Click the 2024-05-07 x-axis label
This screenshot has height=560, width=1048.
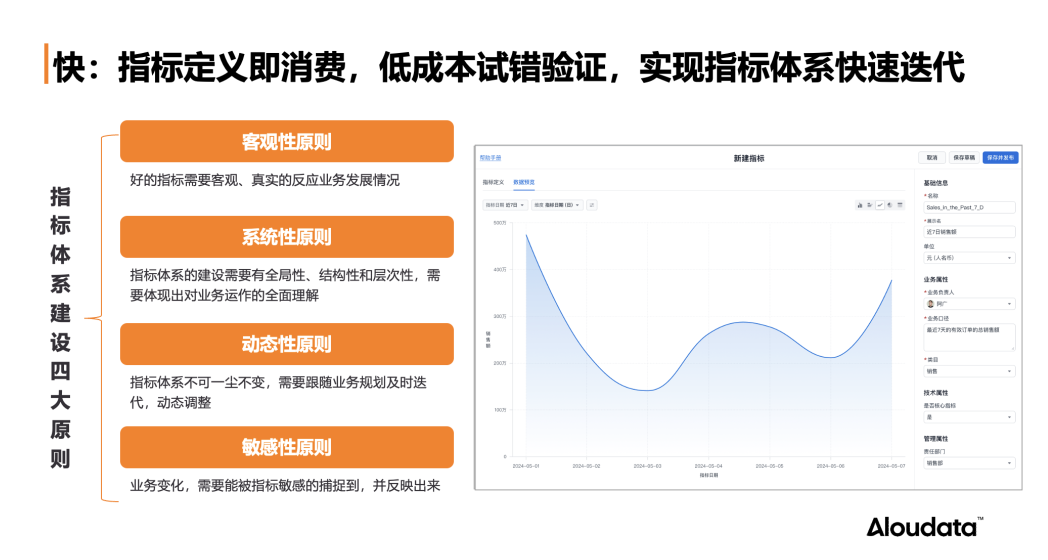point(892,466)
